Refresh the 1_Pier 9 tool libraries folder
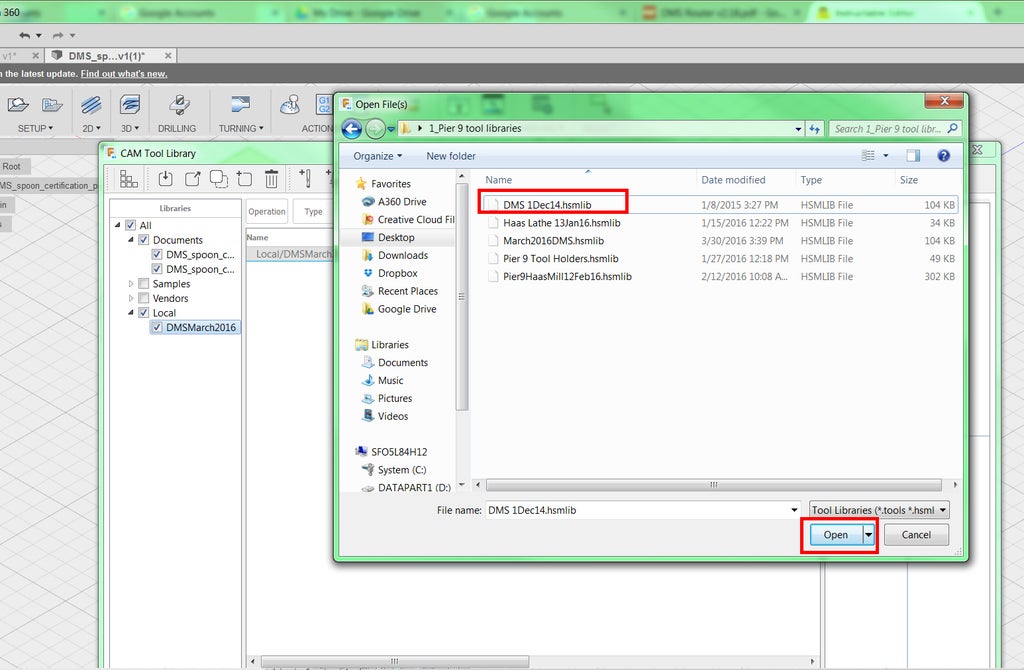 pos(814,129)
